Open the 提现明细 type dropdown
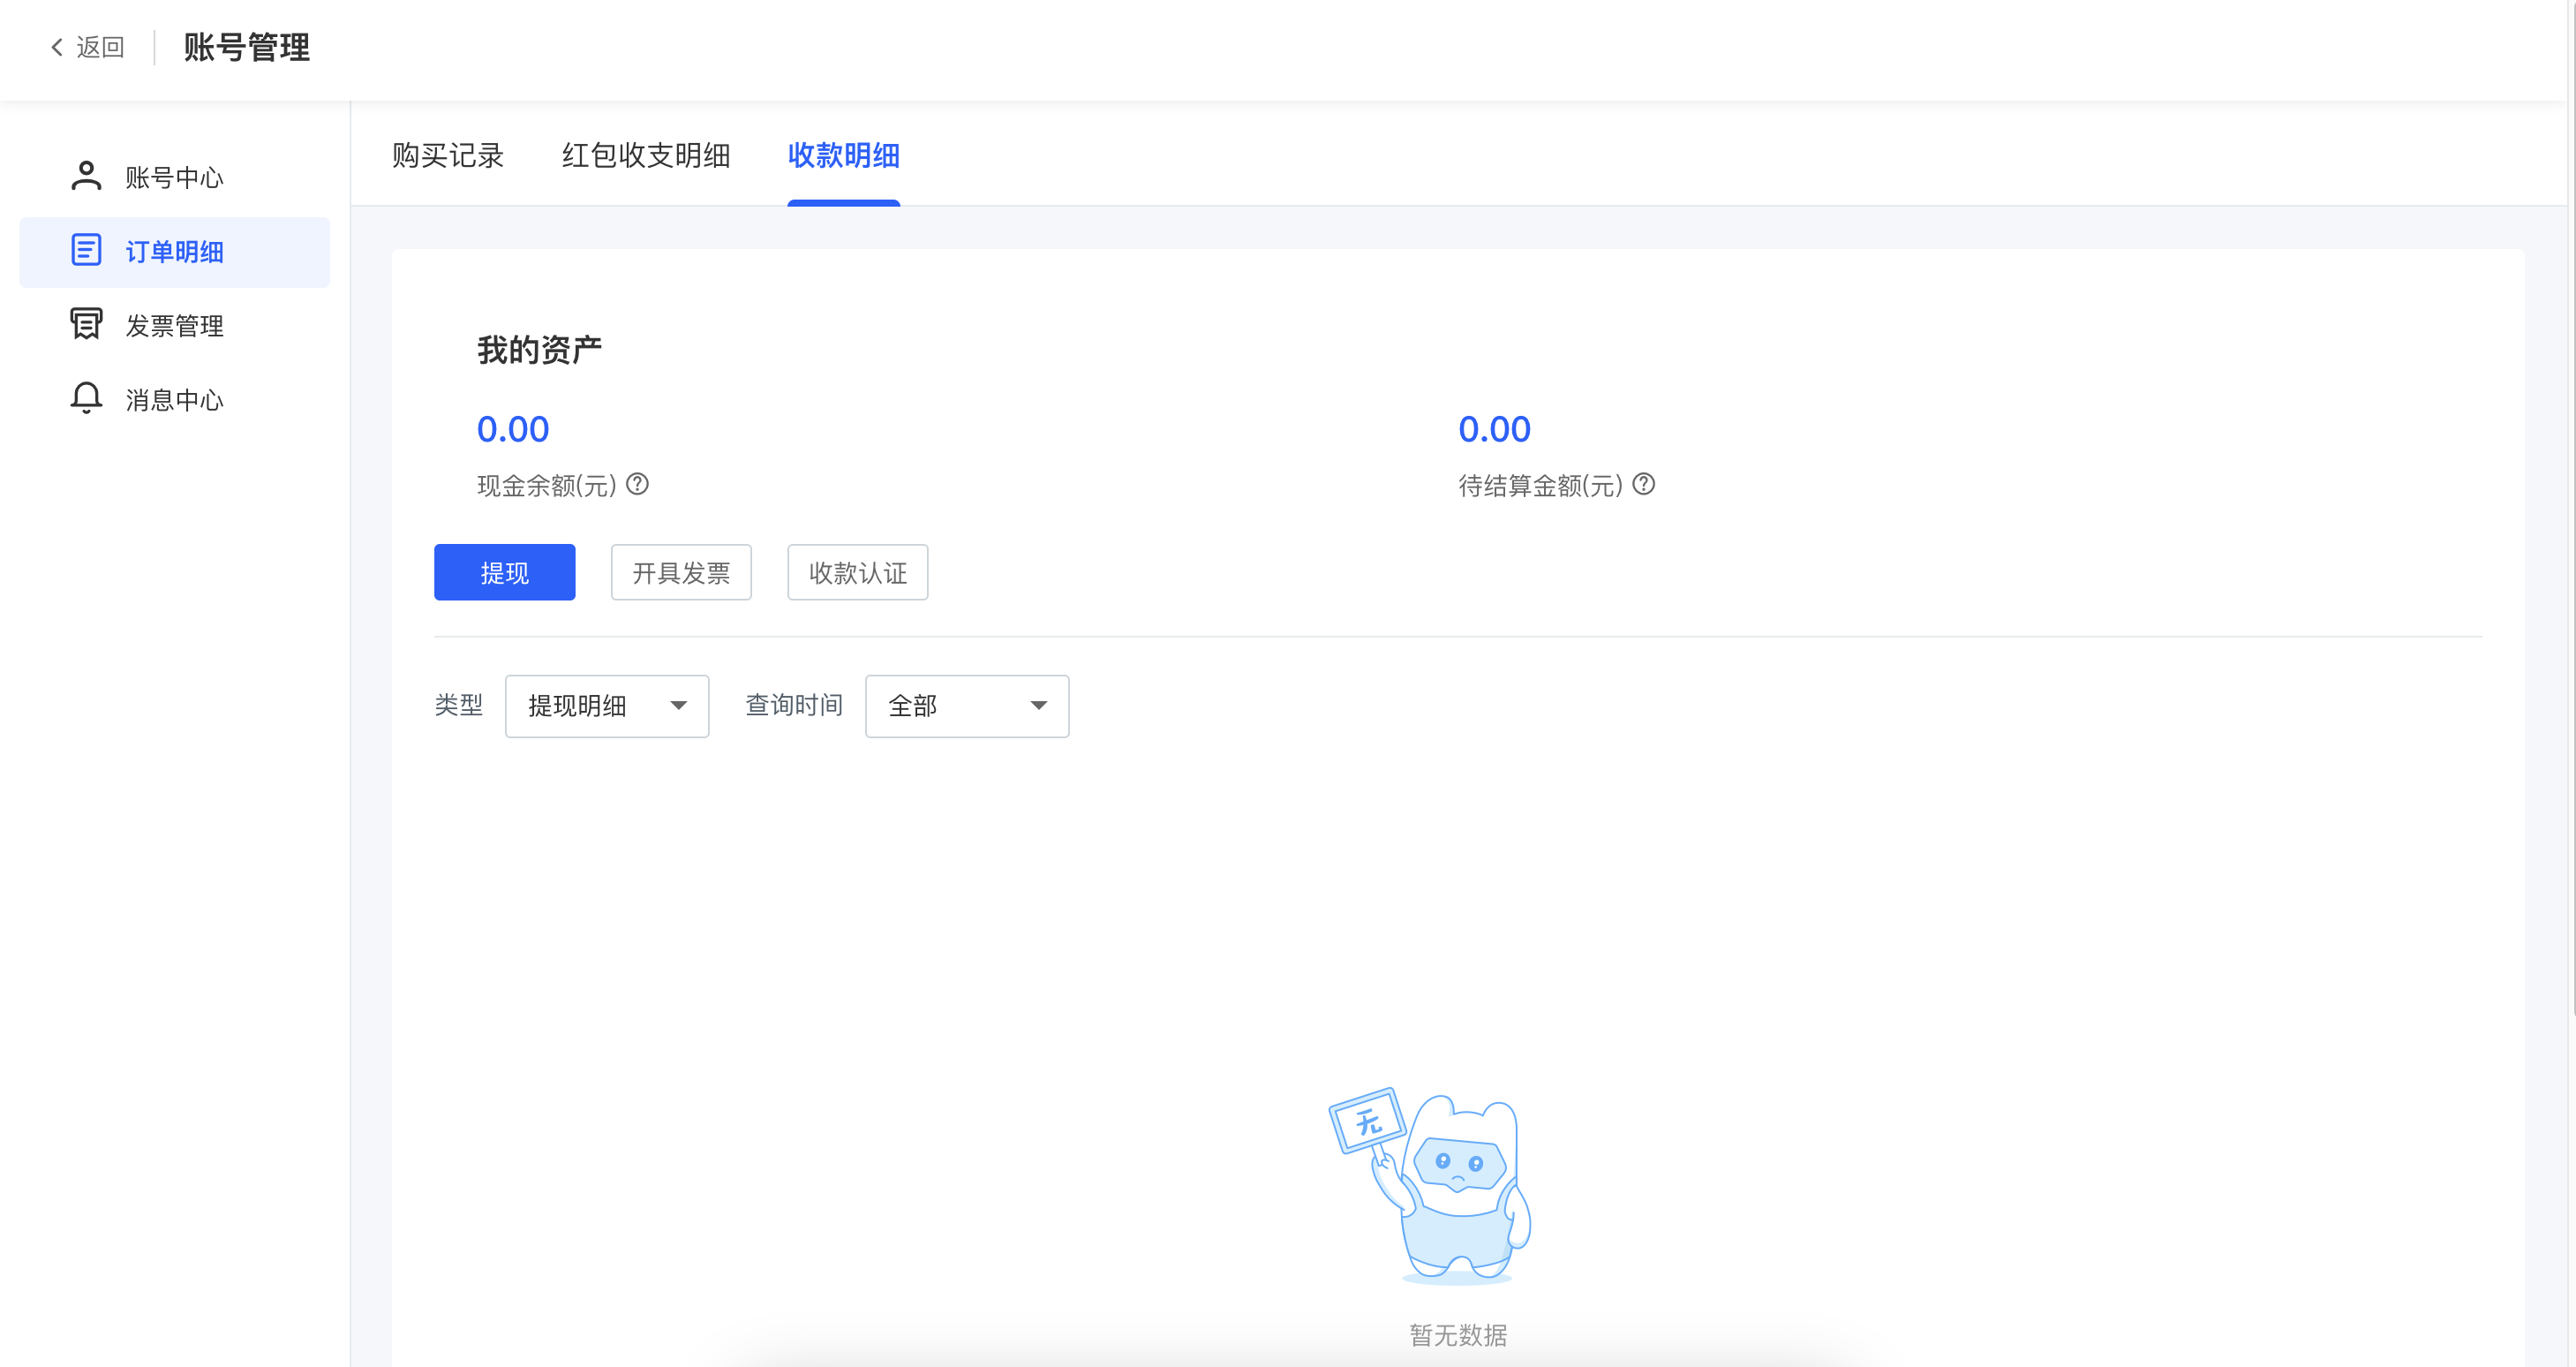The width and height of the screenshot is (2576, 1367). (606, 706)
